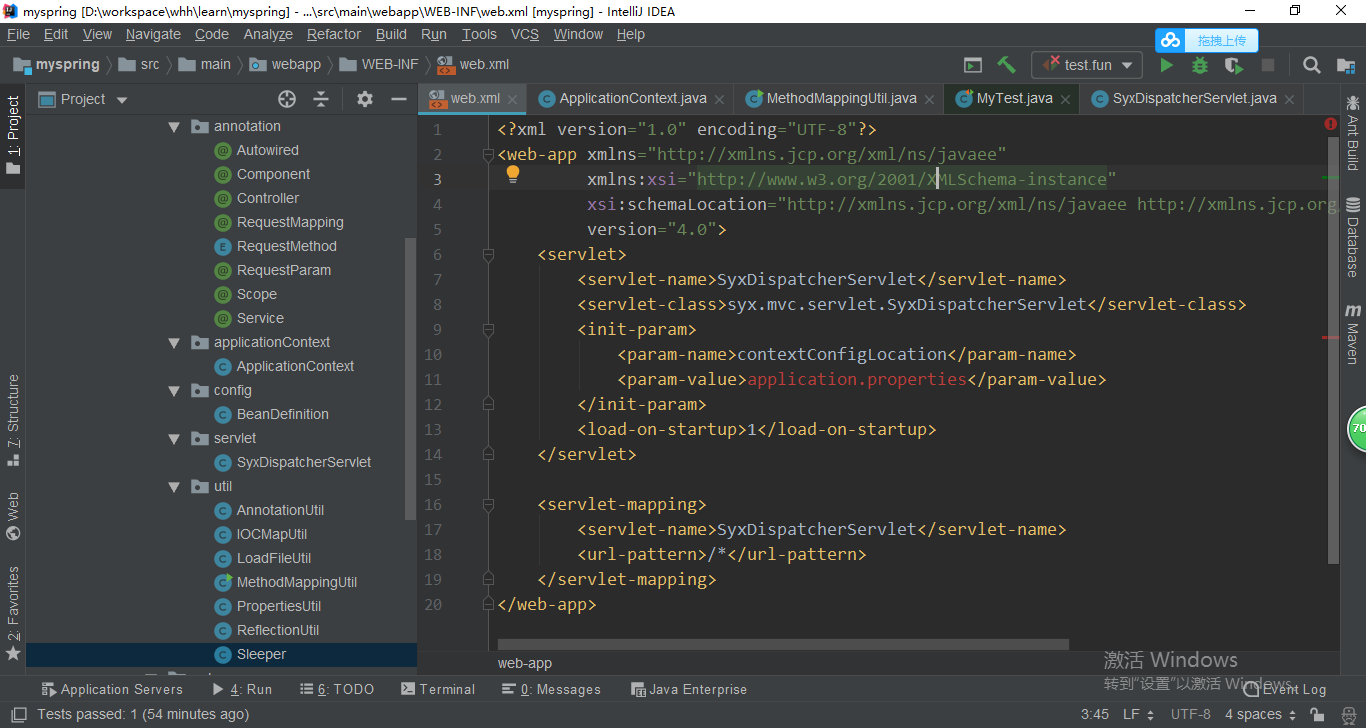The image size is (1366, 728).
Task: Close the MyTest.java editor tab
Action: pos(1066,99)
